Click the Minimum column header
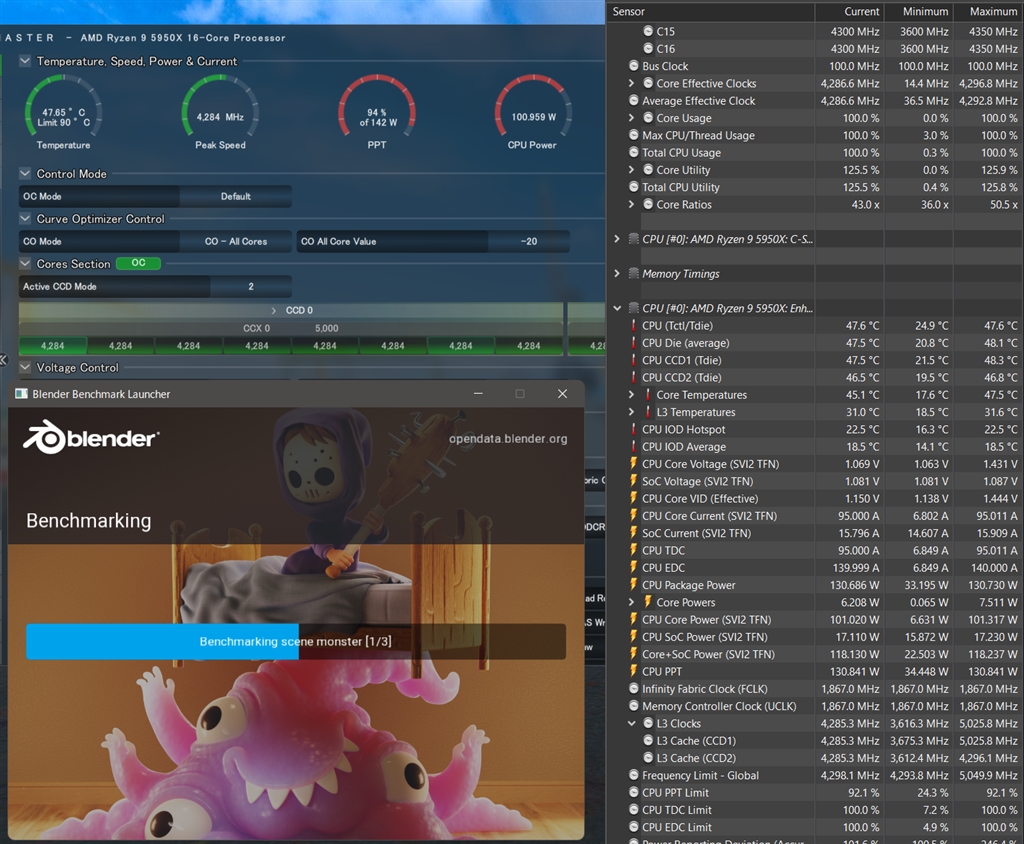Screen dimensions: 1024x844 tap(918, 11)
